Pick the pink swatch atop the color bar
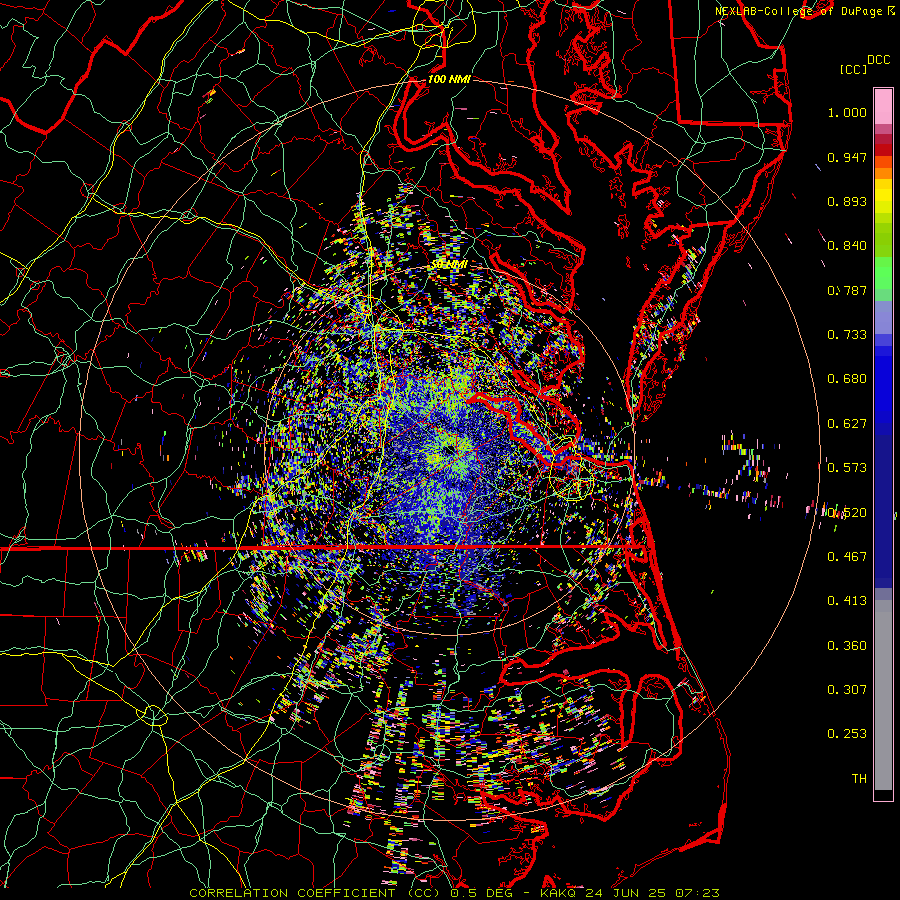 883,106
